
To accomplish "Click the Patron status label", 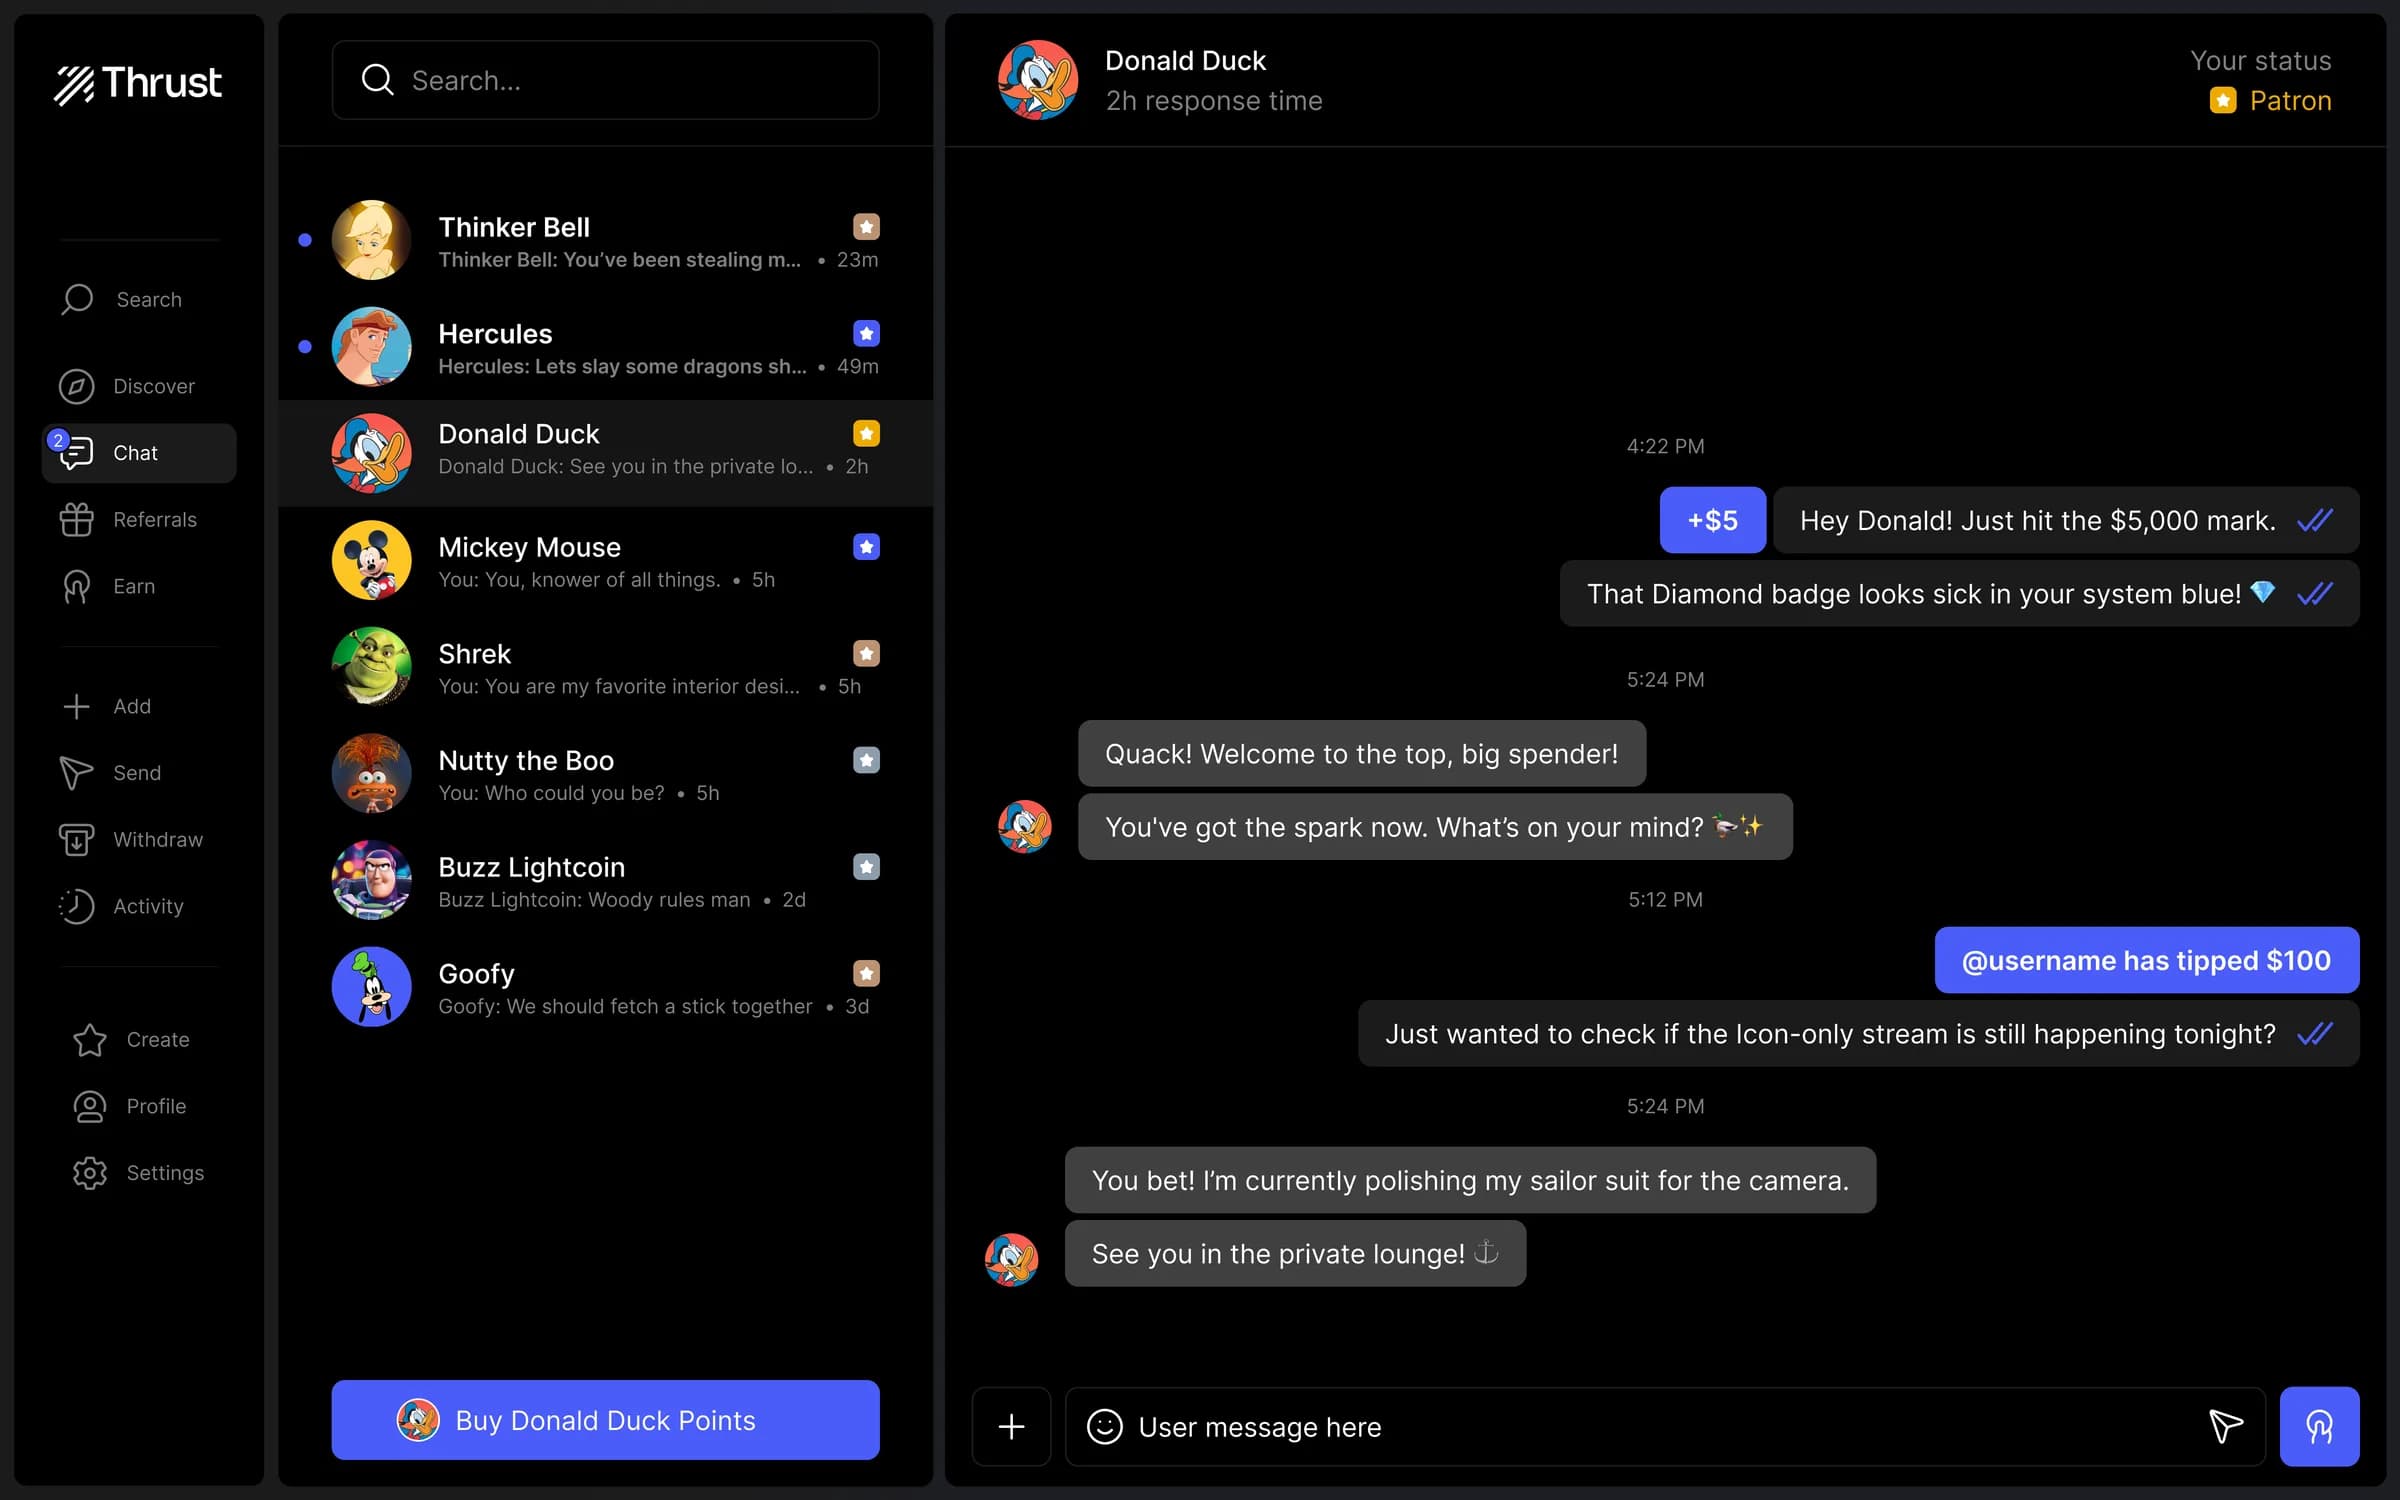I will (x=2290, y=101).
